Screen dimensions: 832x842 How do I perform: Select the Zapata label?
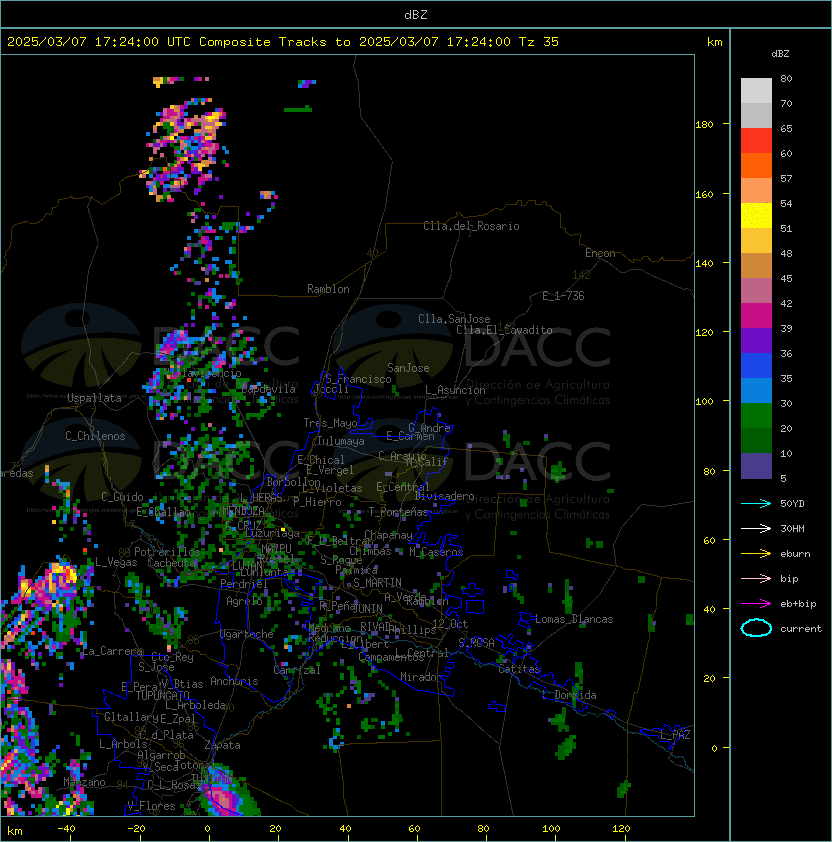point(222,745)
